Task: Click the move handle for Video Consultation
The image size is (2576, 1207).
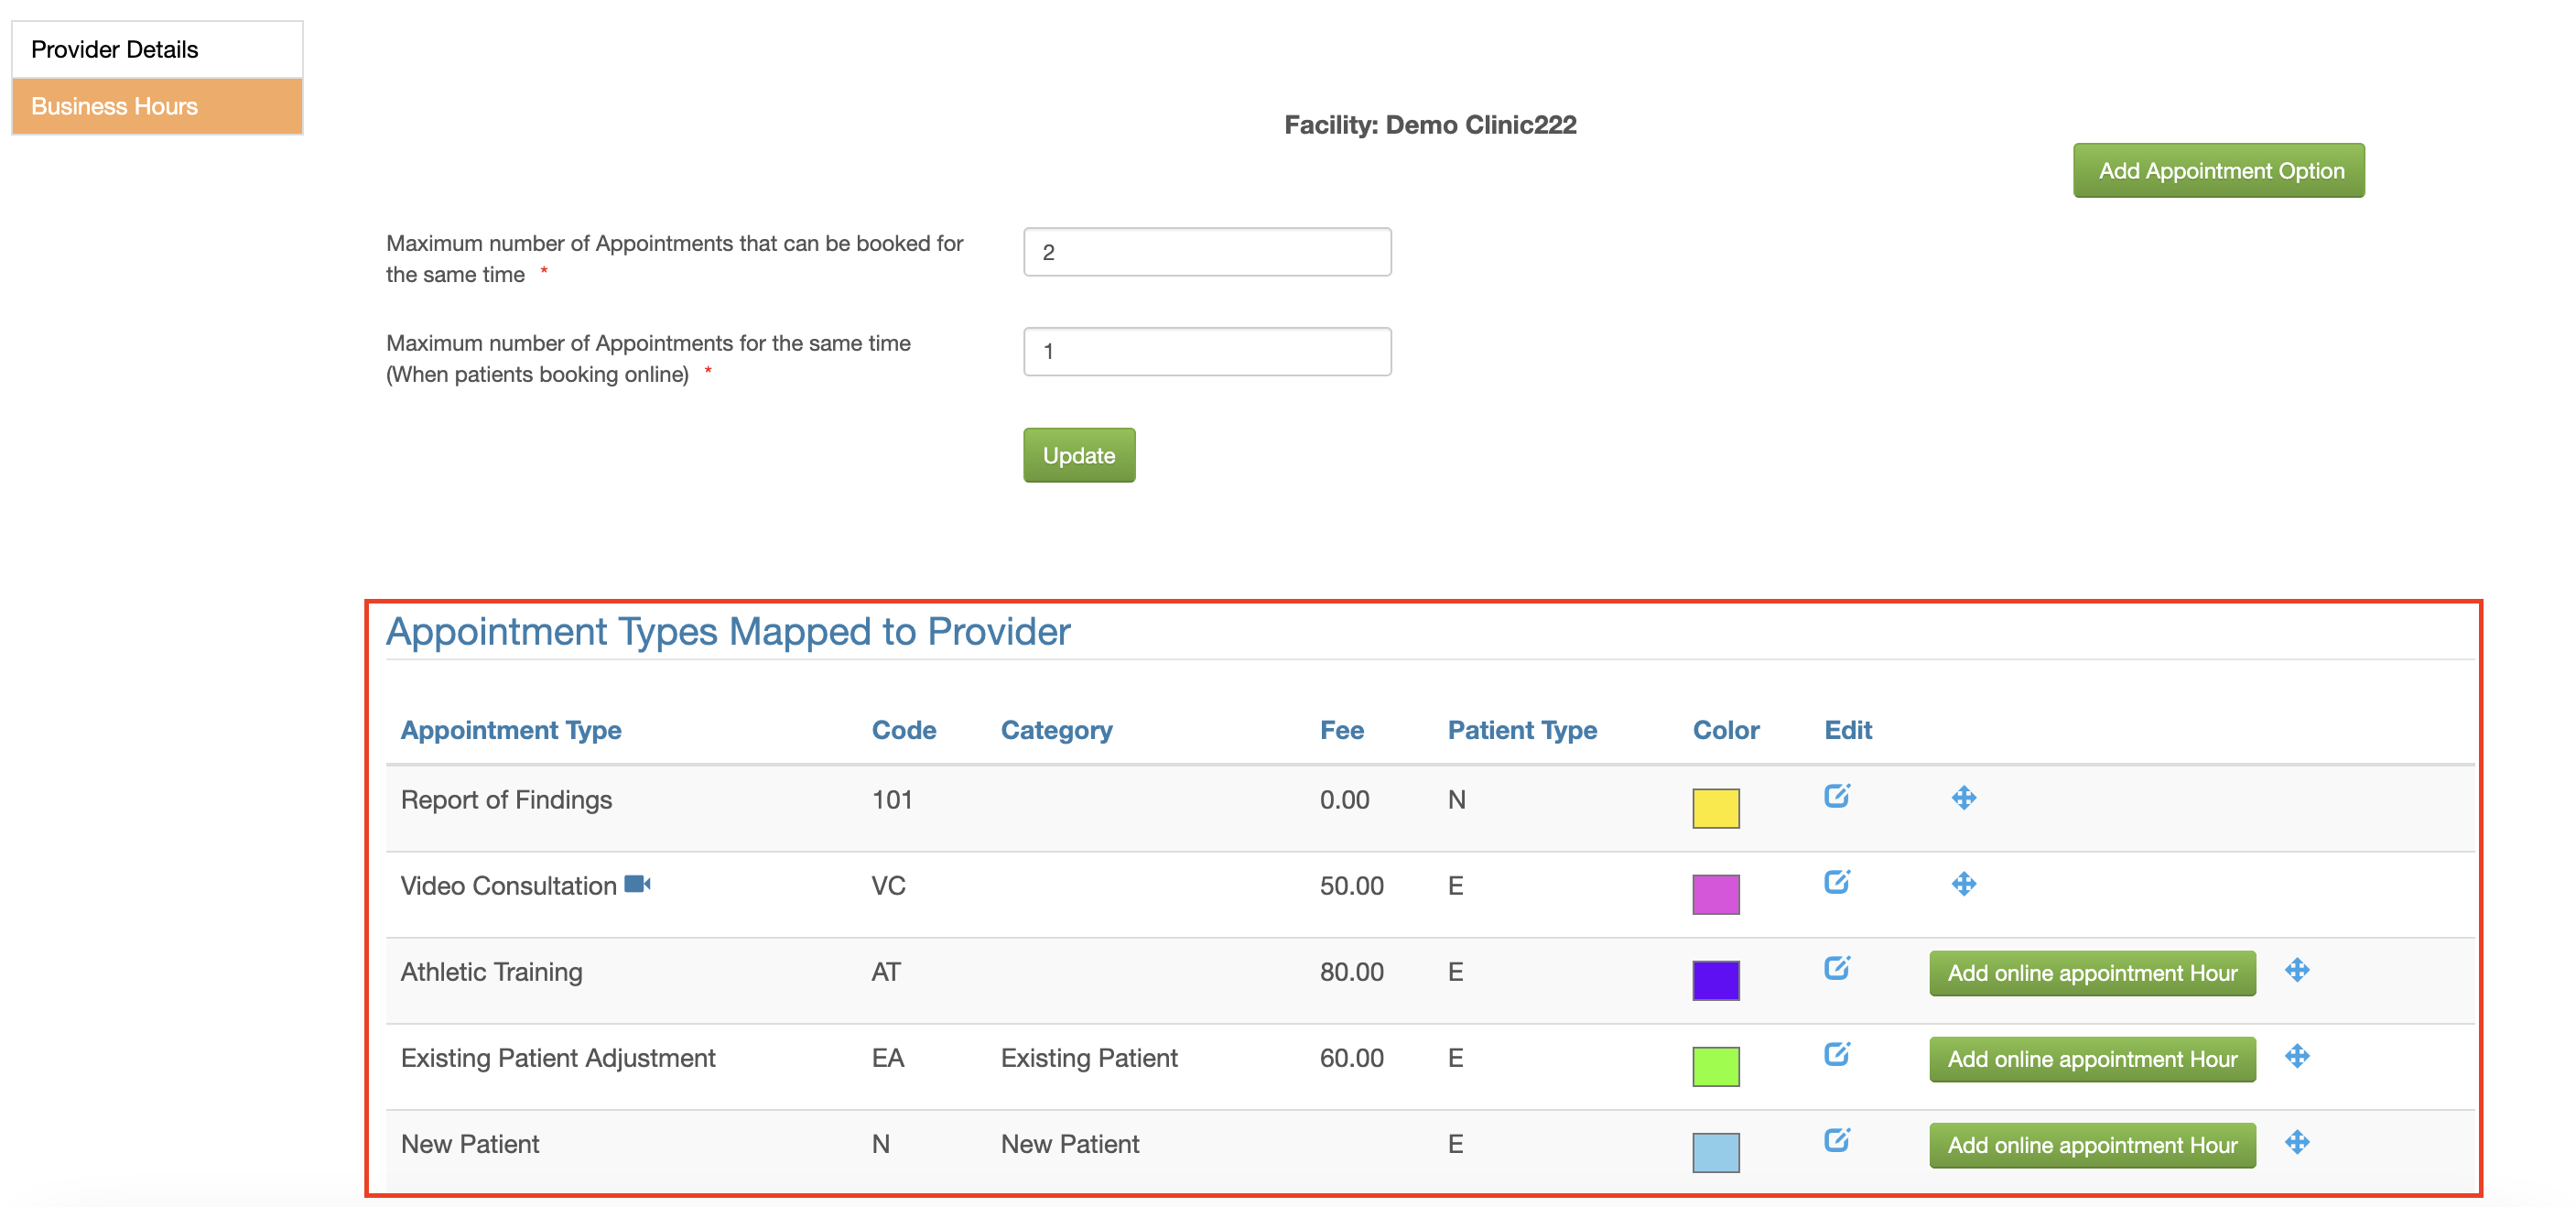Action: point(1963,884)
